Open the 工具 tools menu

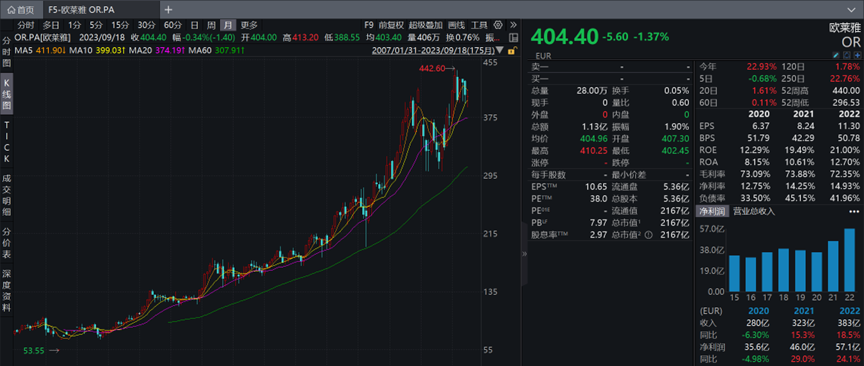point(479,25)
